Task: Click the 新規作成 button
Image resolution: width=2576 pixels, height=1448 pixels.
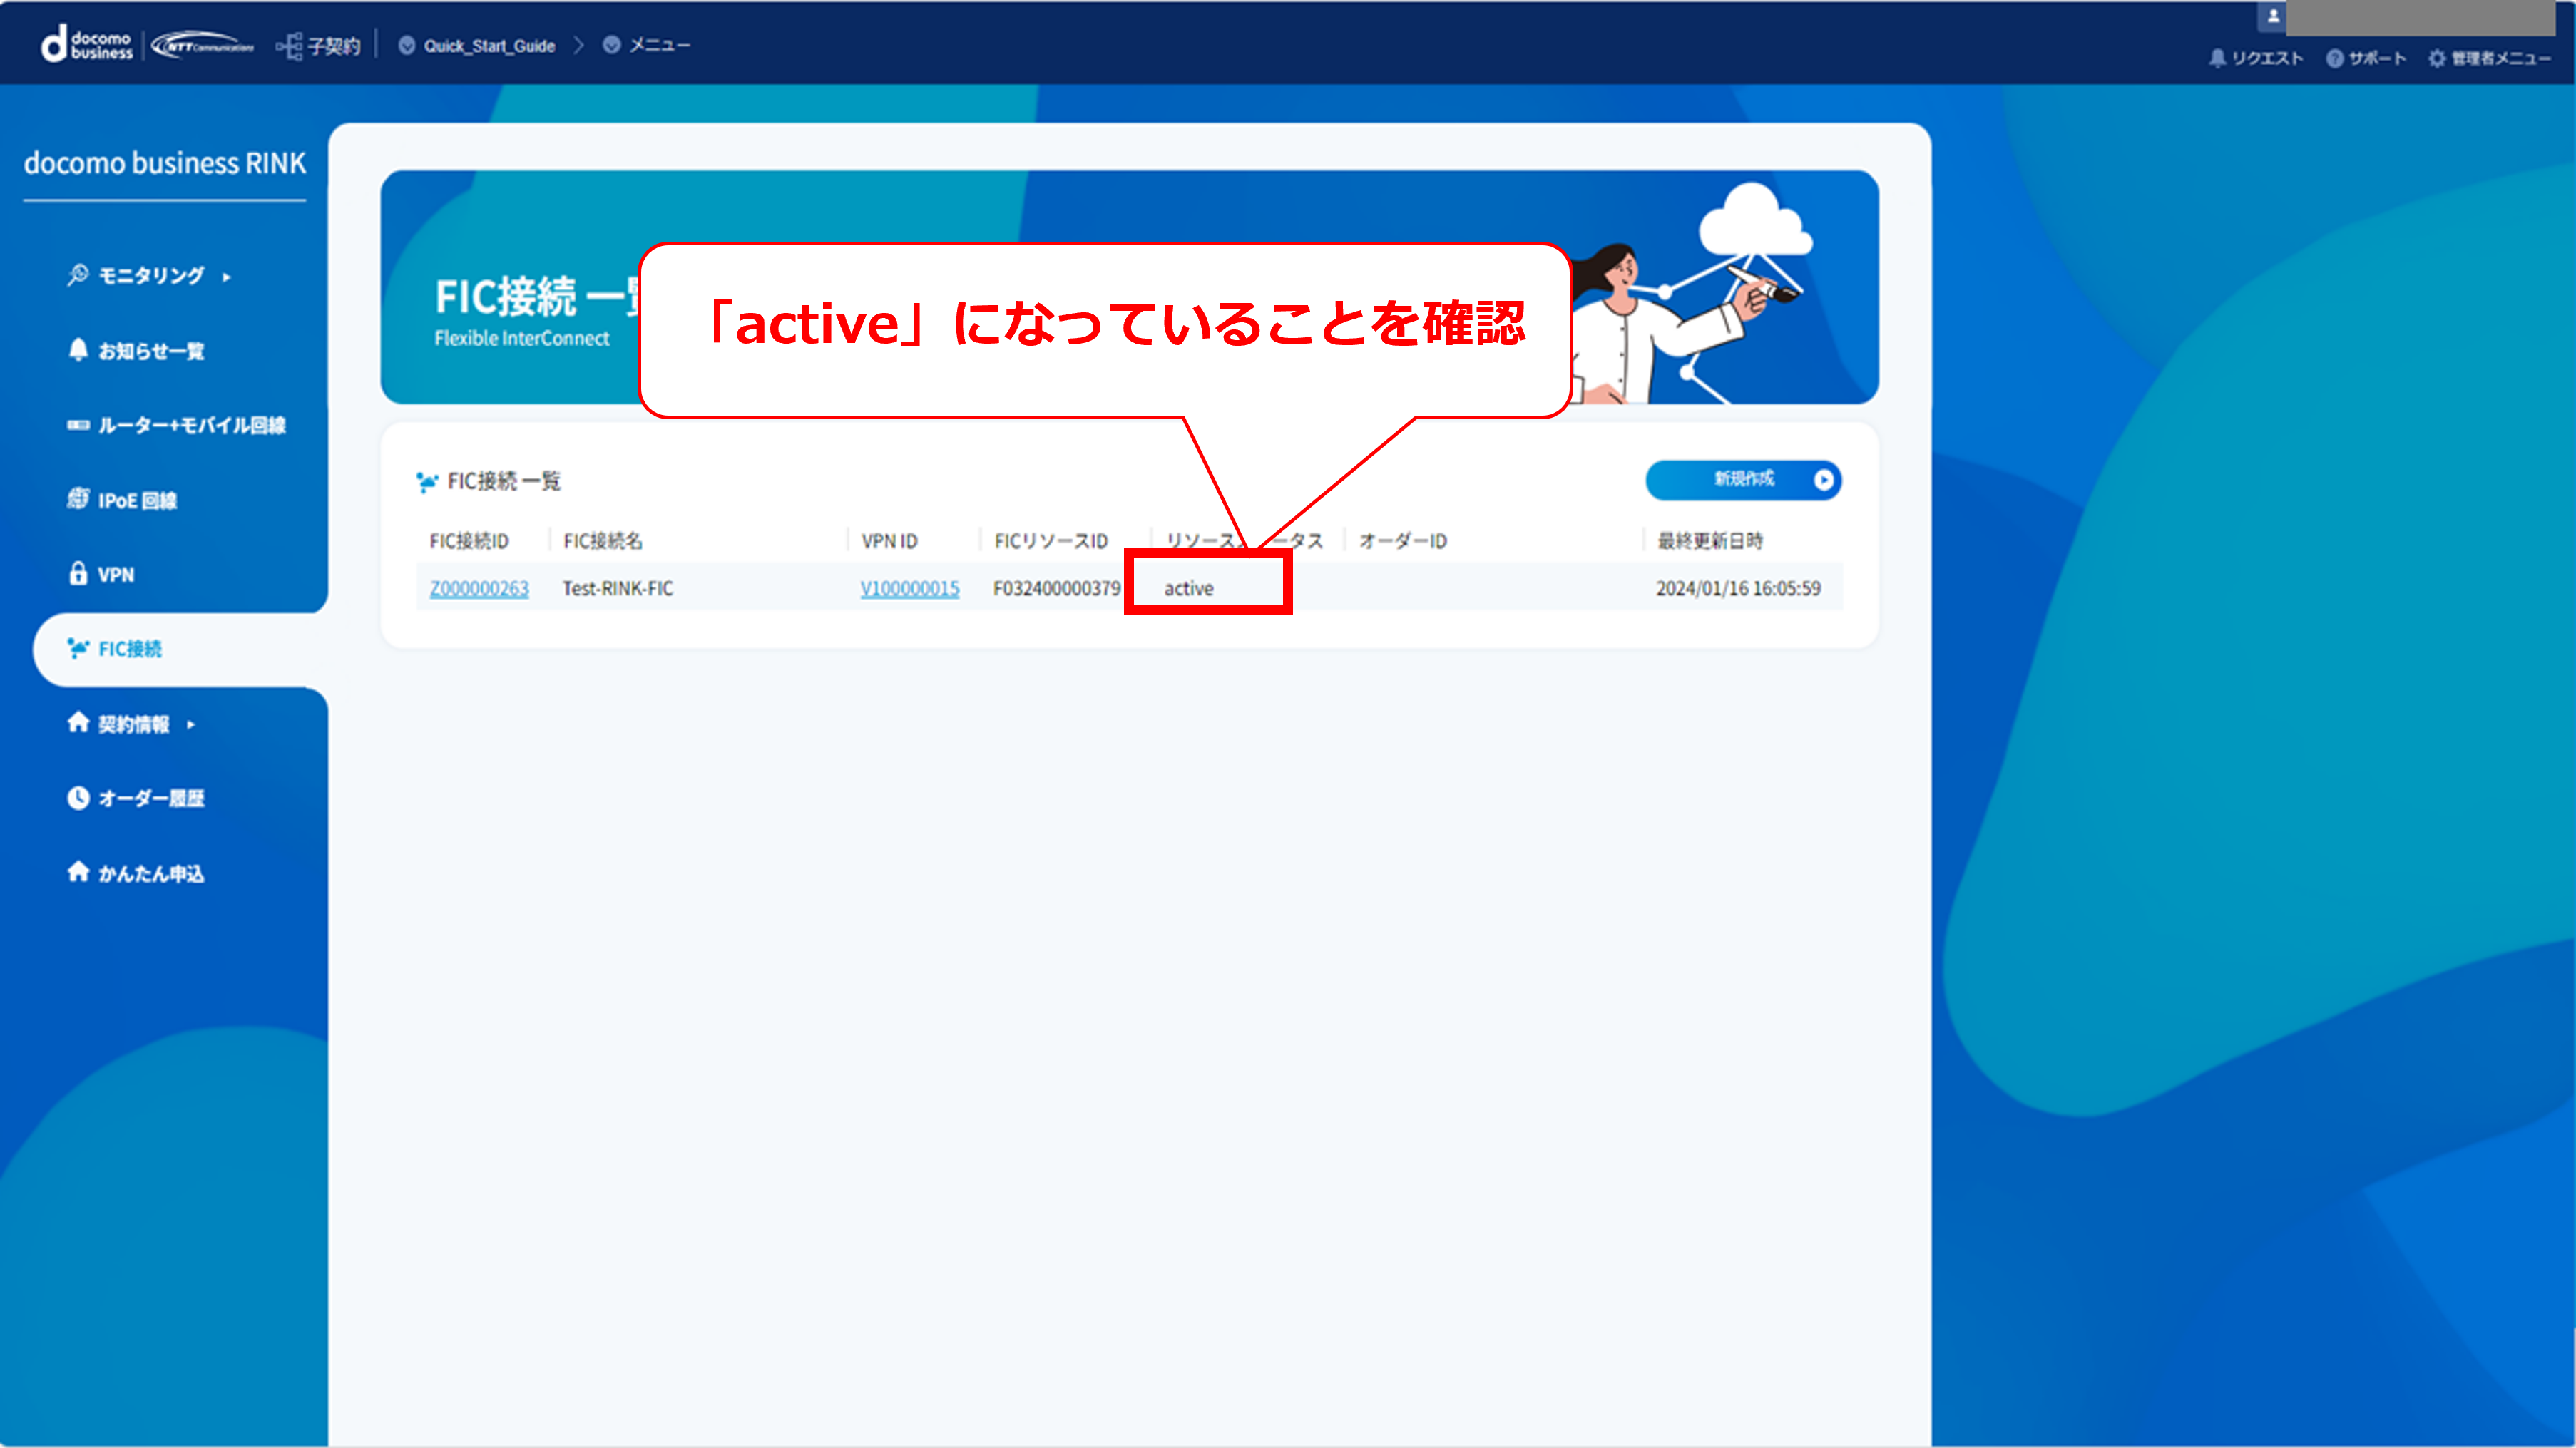Action: click(1743, 480)
